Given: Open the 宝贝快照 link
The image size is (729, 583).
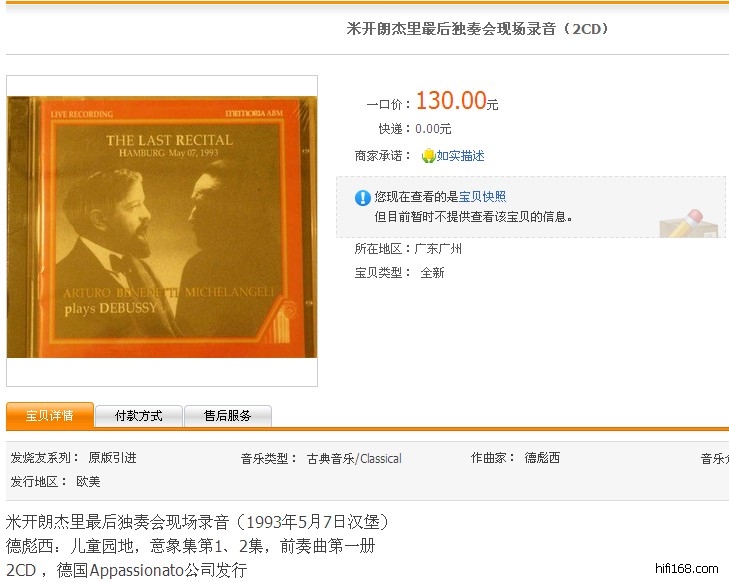Looking at the screenshot, I should click(482, 197).
